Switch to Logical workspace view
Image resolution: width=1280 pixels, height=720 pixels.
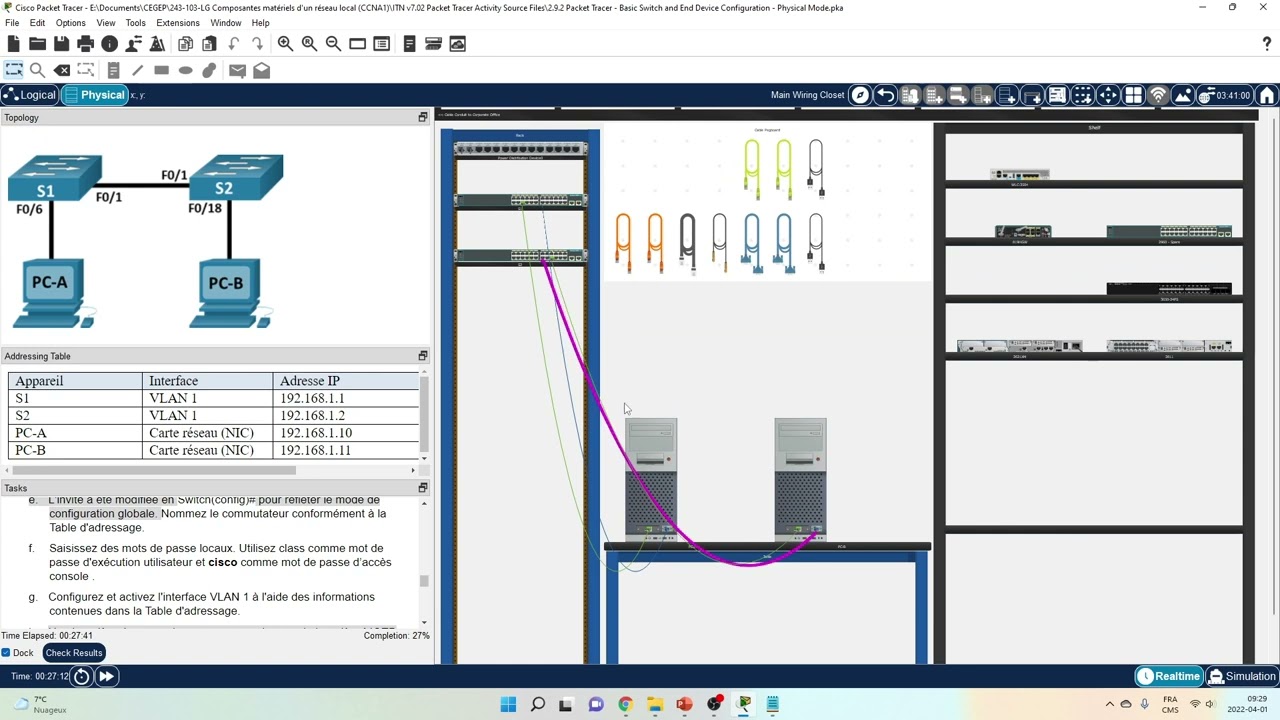coord(30,95)
